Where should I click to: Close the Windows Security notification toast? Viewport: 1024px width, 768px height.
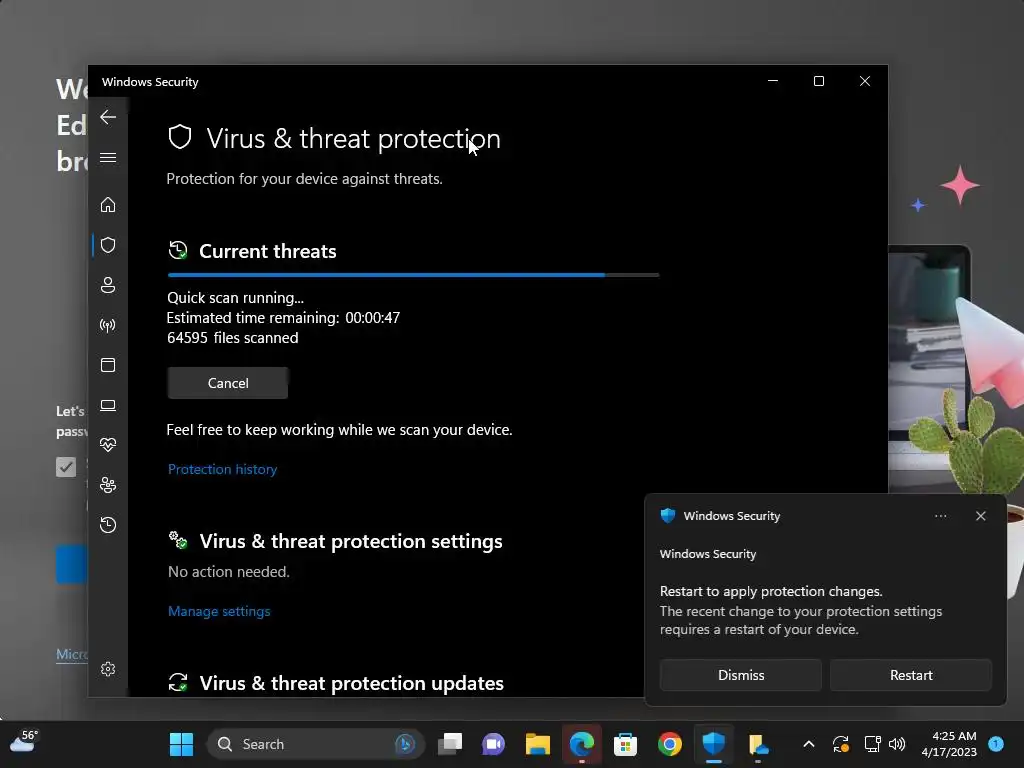(981, 516)
